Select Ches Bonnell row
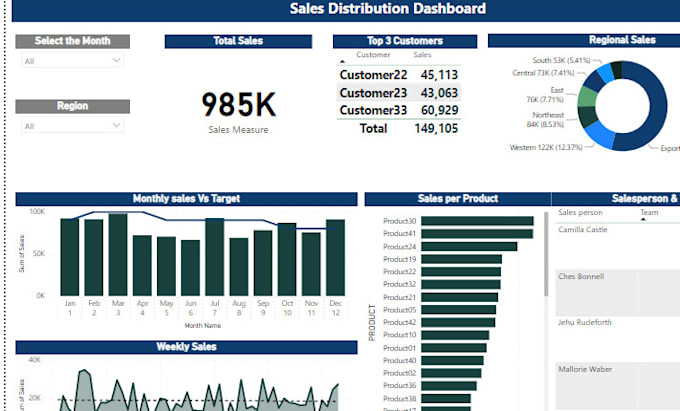The height and width of the screenshot is (411, 680). pos(618,292)
